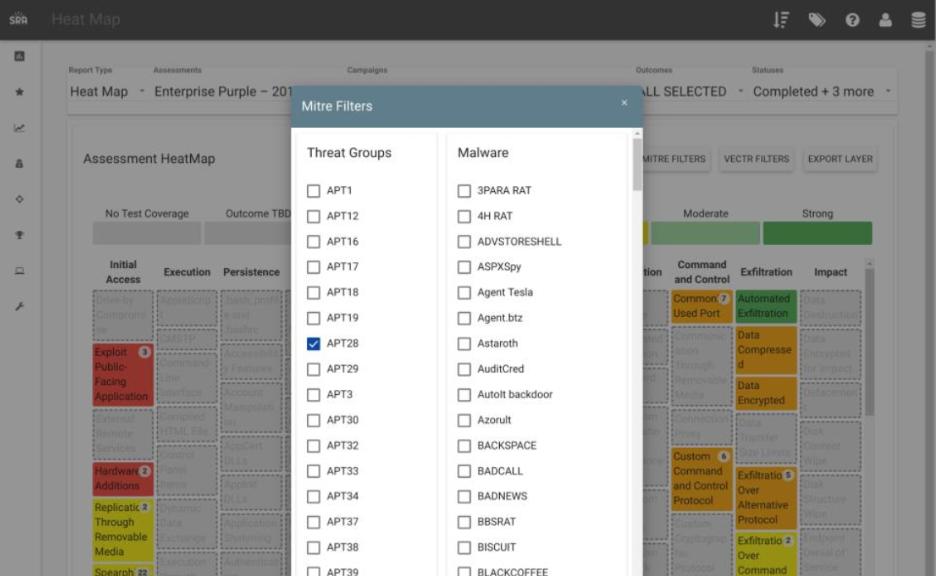Select Exploit Public-Facing Application cell

click(123, 374)
